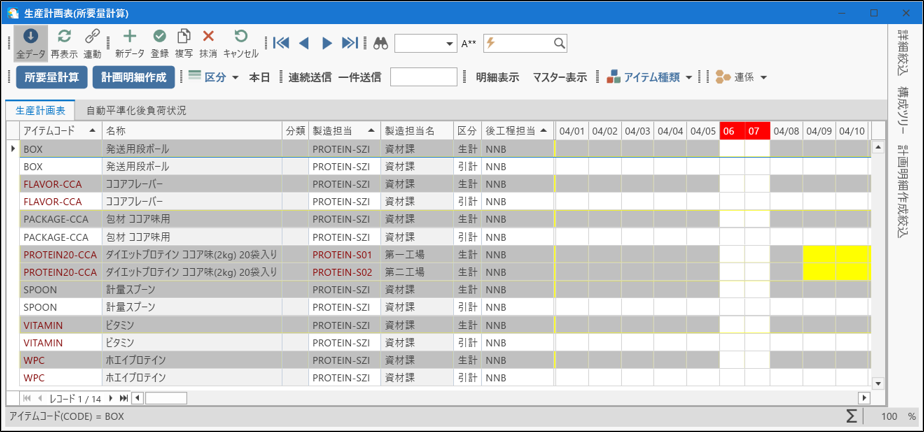This screenshot has height=432, width=924.
Task: Click the 連動 link chain icon
Action: [x=92, y=37]
